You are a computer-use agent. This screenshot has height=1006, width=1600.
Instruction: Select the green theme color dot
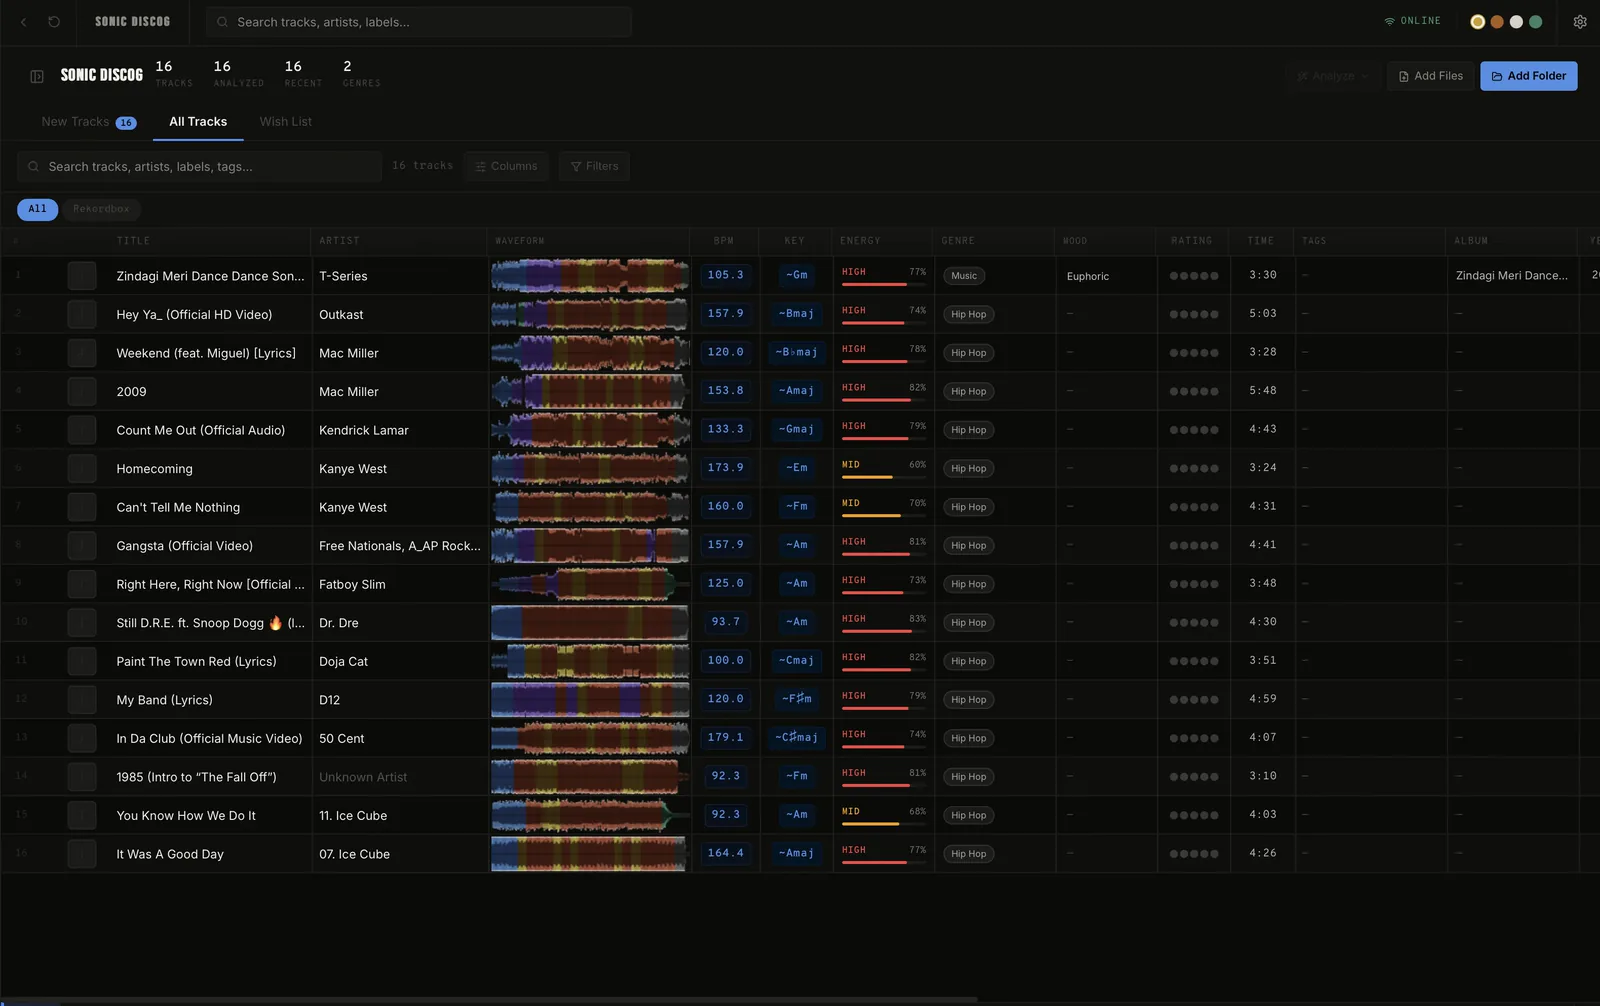click(x=1535, y=22)
